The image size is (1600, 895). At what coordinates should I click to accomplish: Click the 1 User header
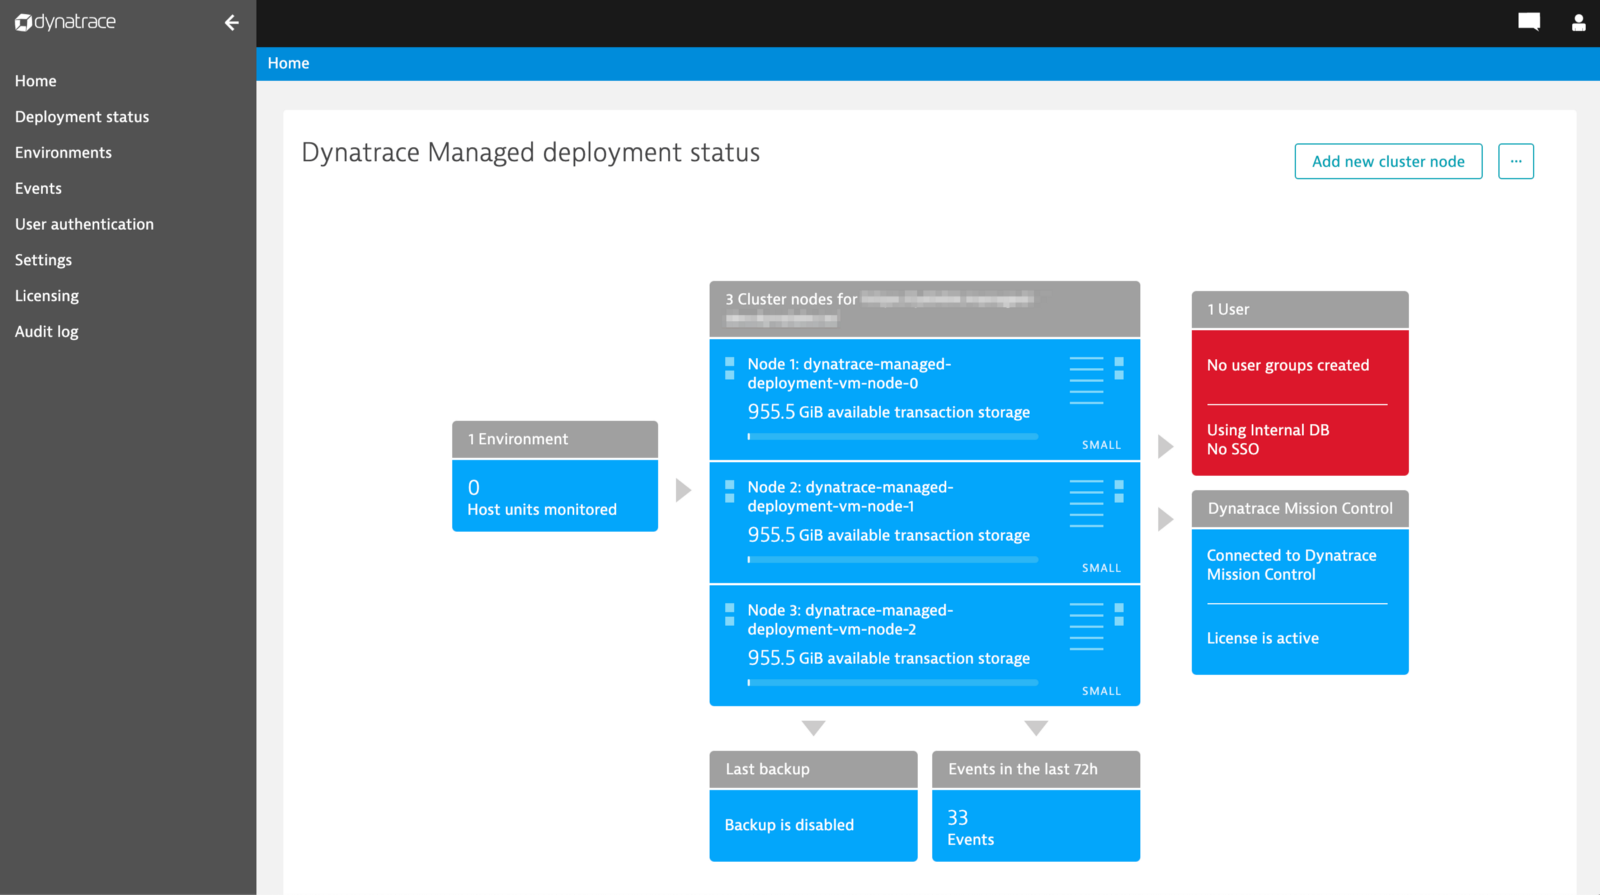click(x=1300, y=309)
